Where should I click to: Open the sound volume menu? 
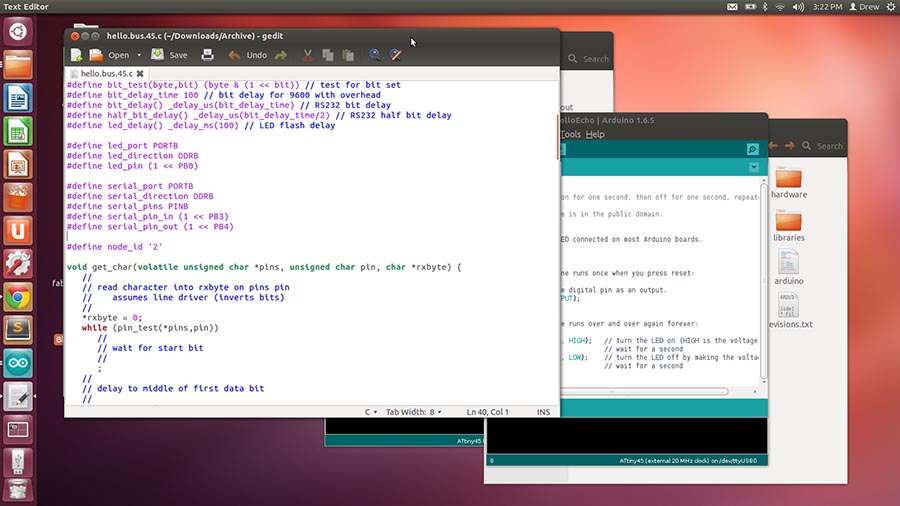pyautogui.click(x=798, y=7)
